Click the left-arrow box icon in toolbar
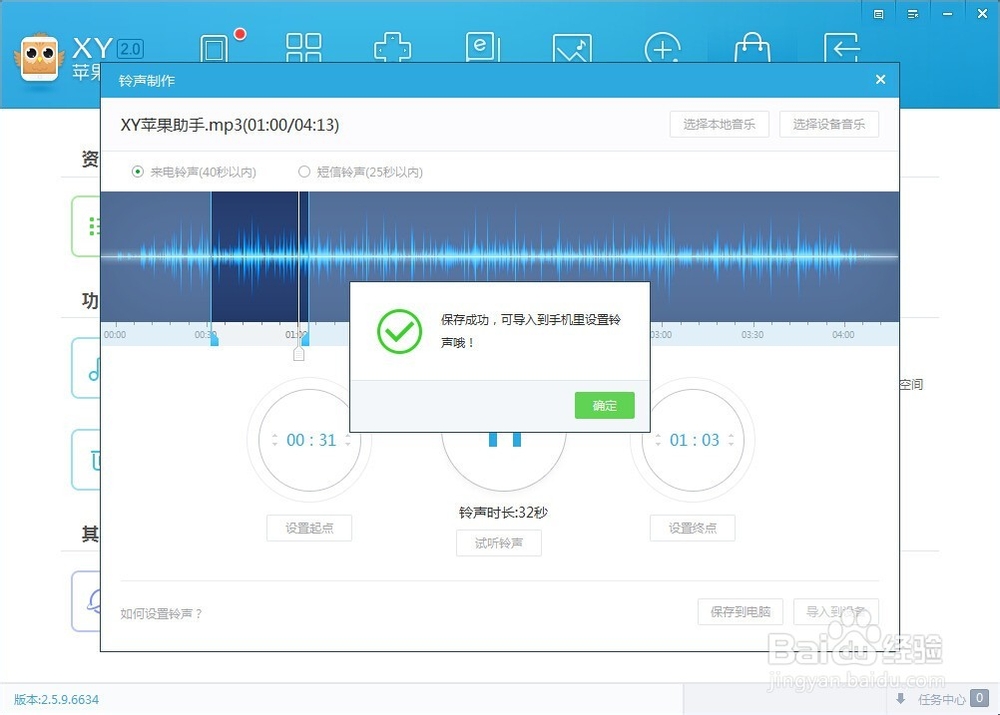1000x715 pixels. coord(842,48)
